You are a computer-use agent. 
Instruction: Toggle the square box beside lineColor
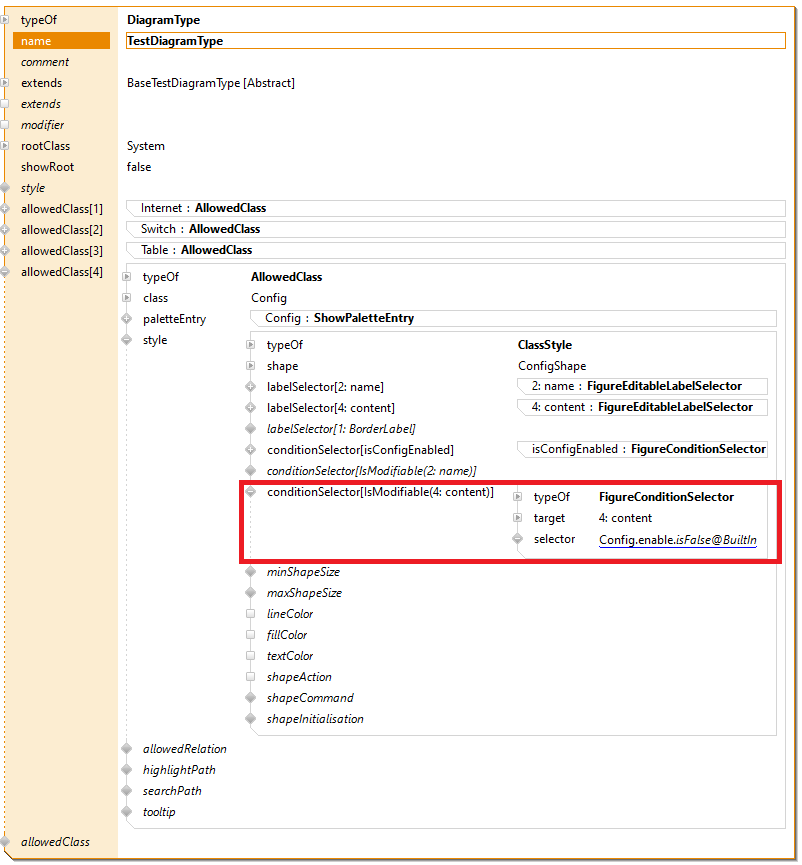pos(250,614)
